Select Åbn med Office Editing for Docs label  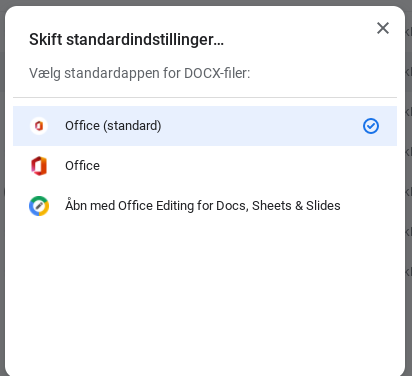[203, 206]
